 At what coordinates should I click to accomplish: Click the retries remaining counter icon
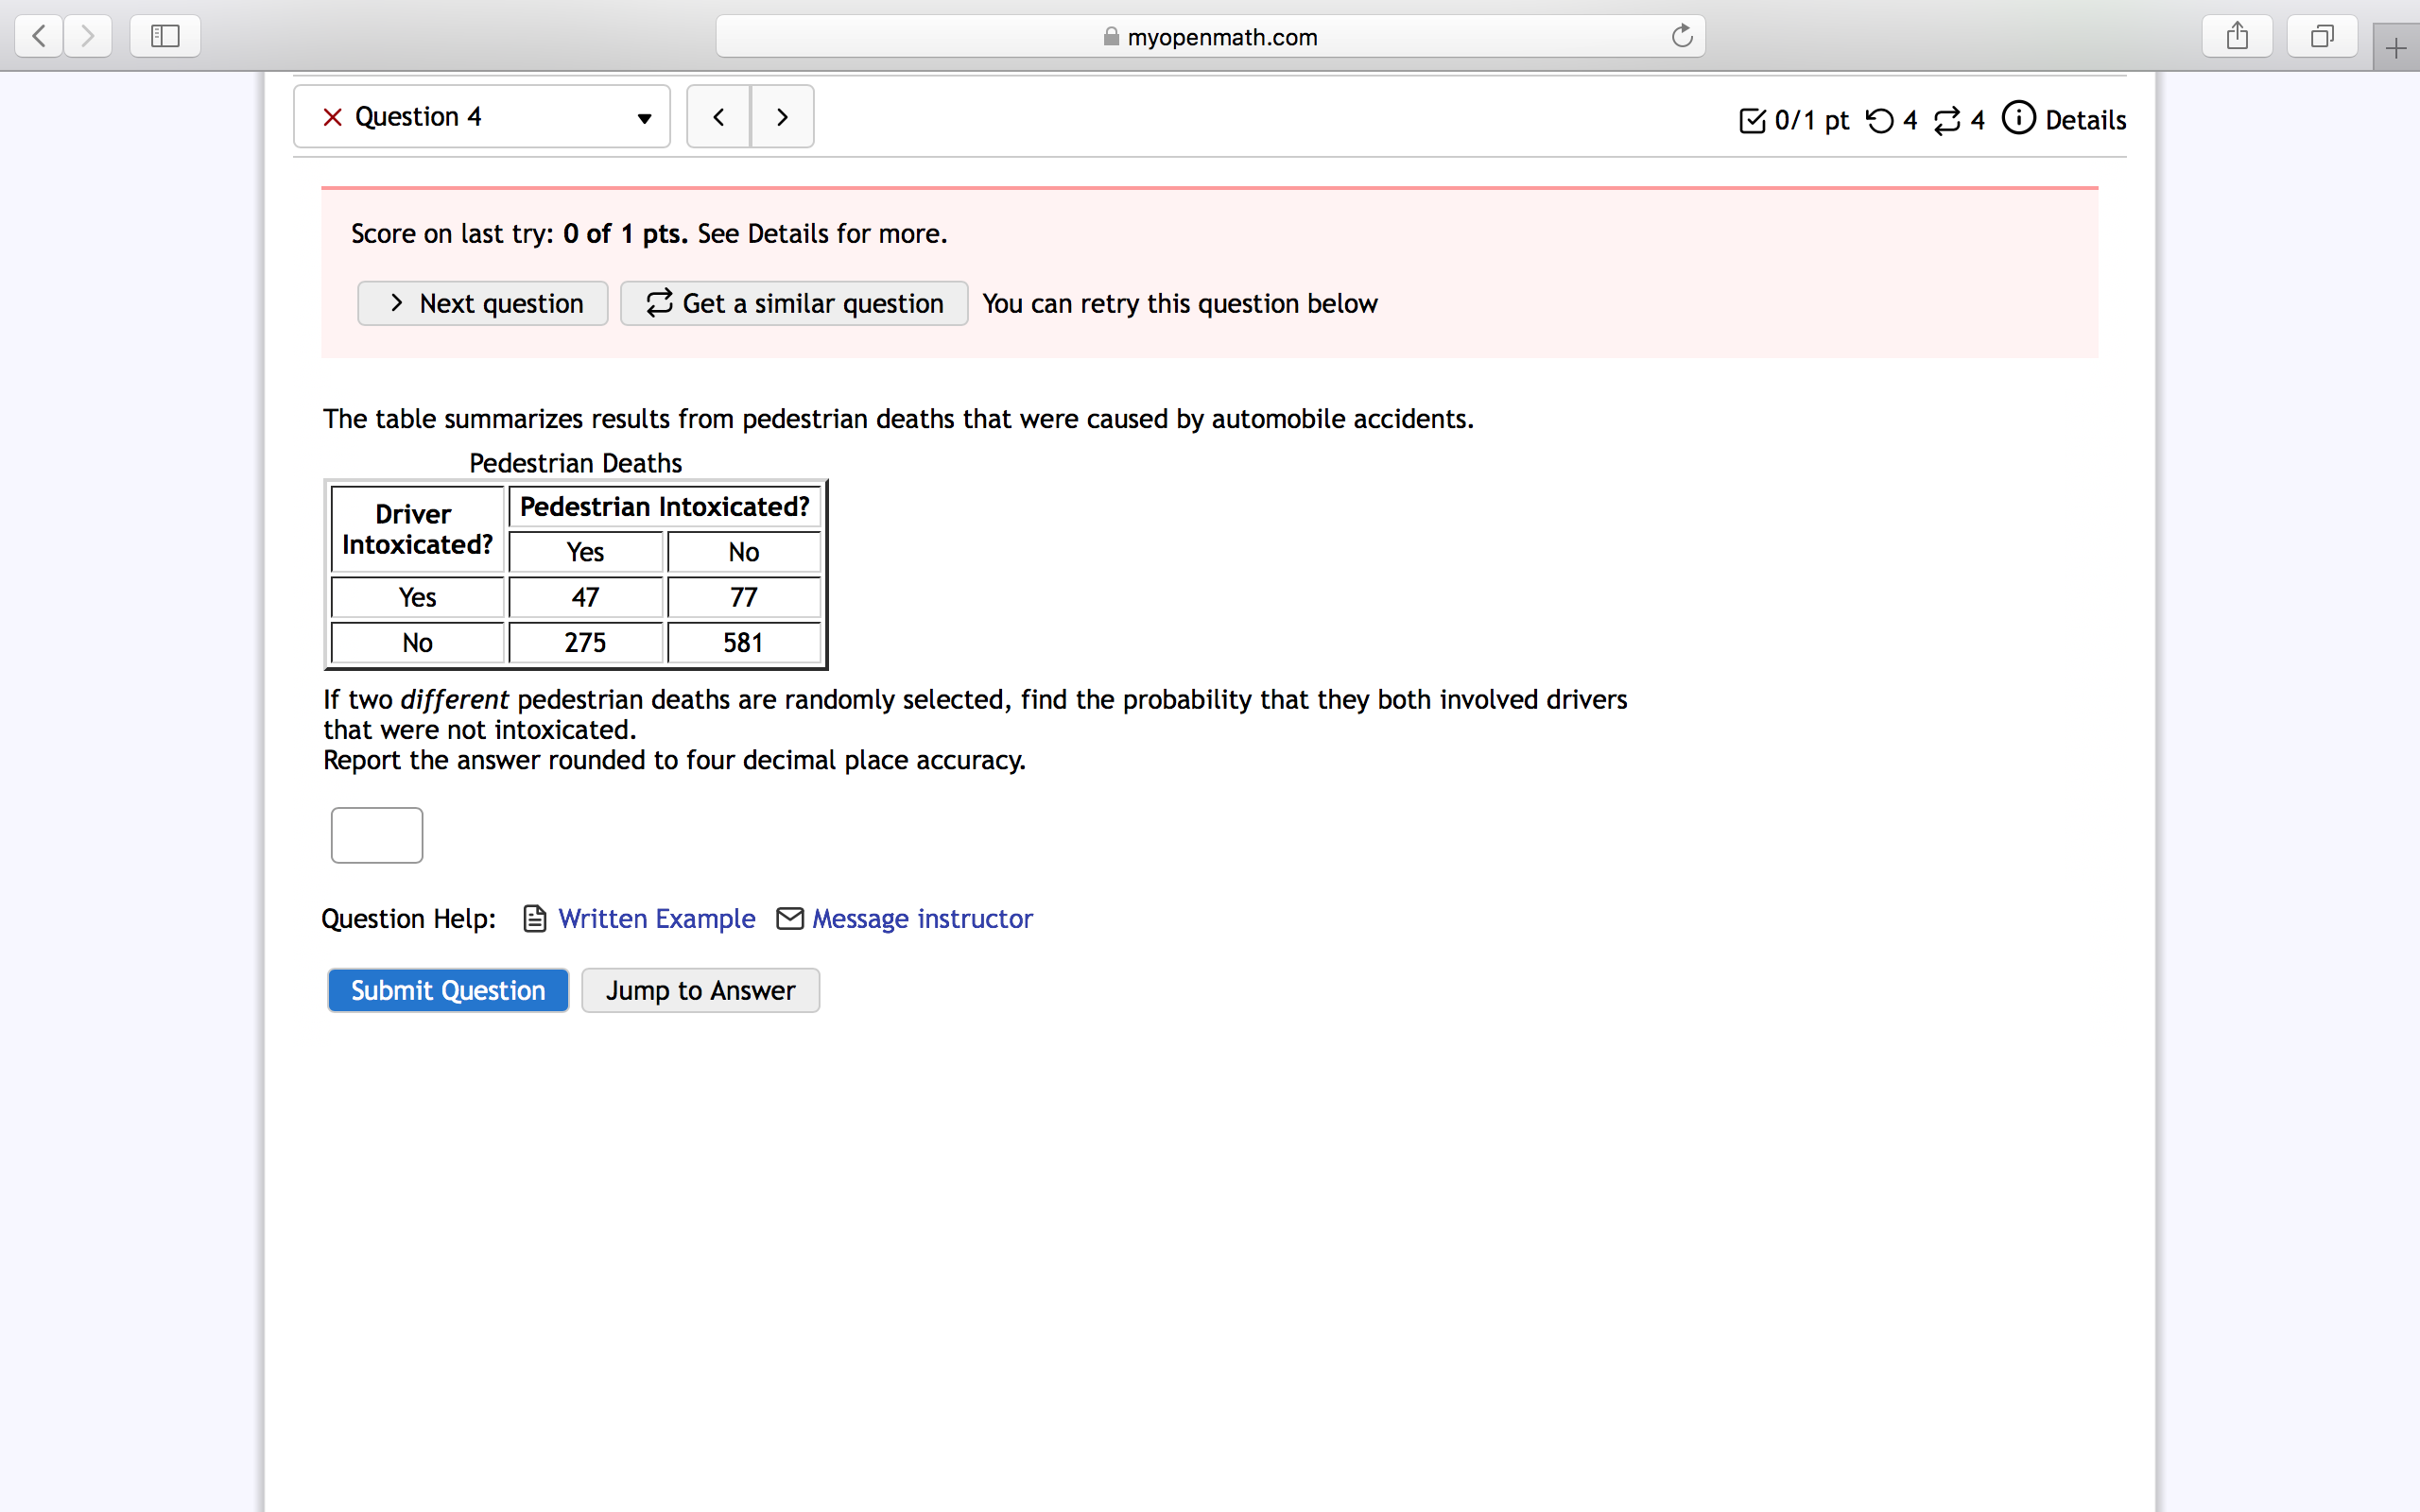click(1879, 121)
